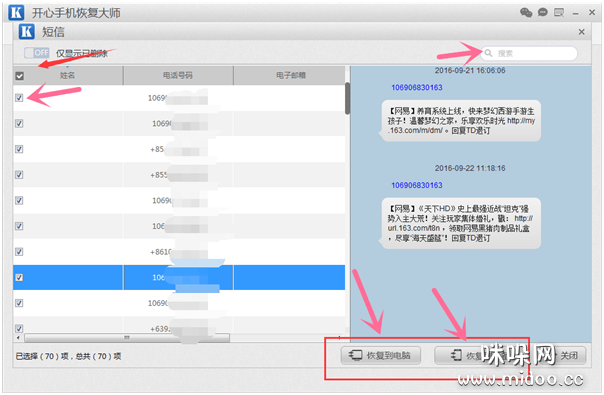Click the screen menu icon in title bar
The height and width of the screenshot is (395, 604).
tap(559, 13)
